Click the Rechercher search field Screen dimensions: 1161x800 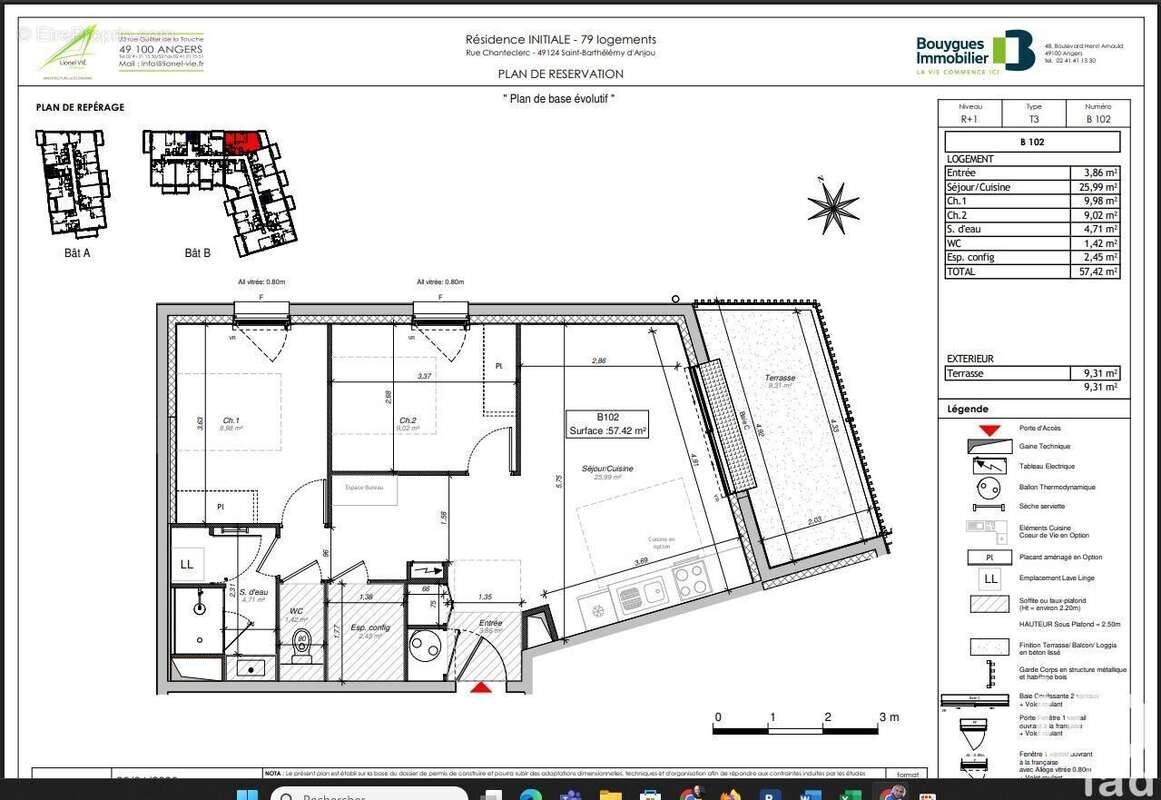(370, 793)
